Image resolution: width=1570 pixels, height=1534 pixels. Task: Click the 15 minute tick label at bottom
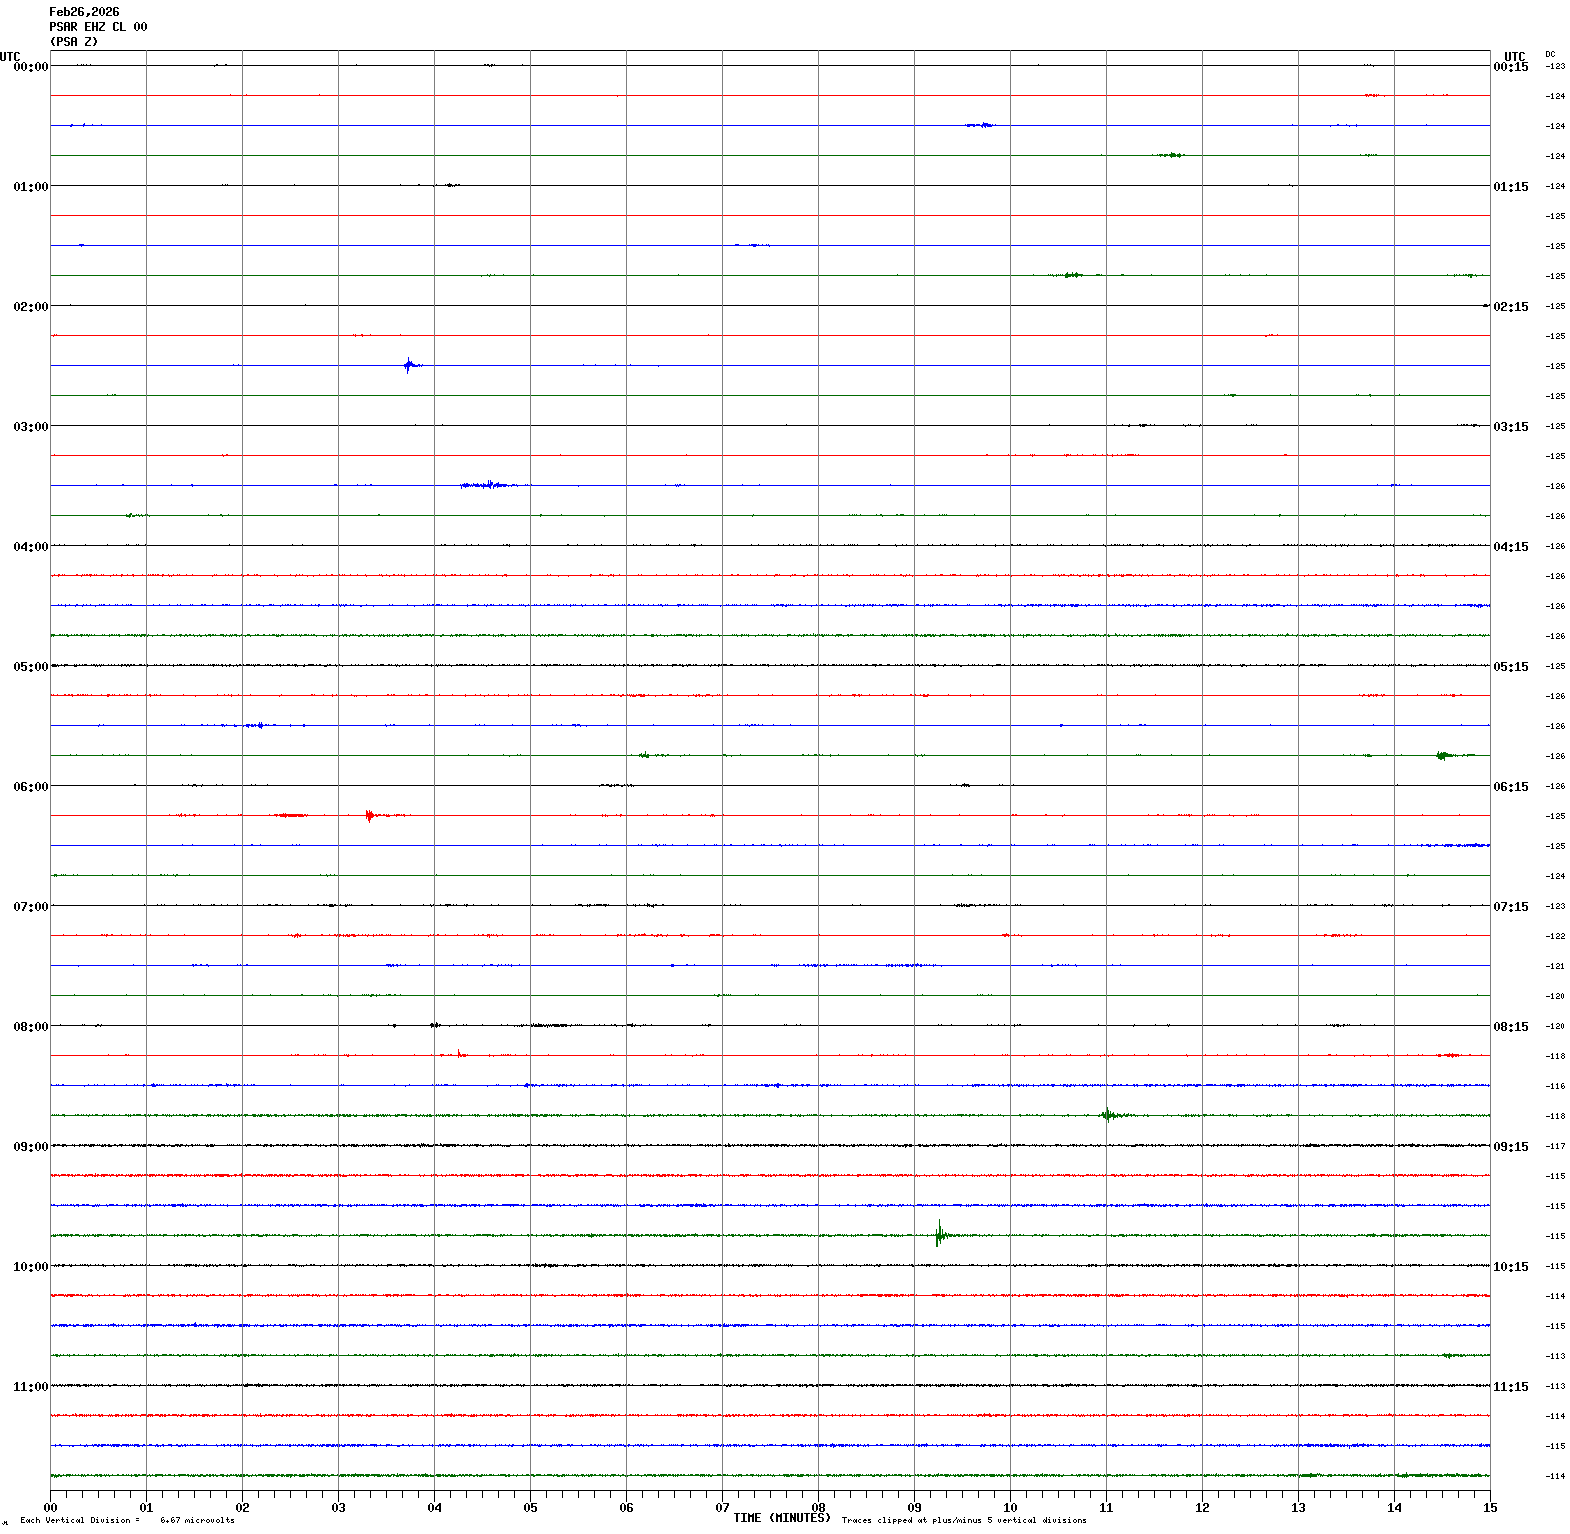click(1490, 1508)
